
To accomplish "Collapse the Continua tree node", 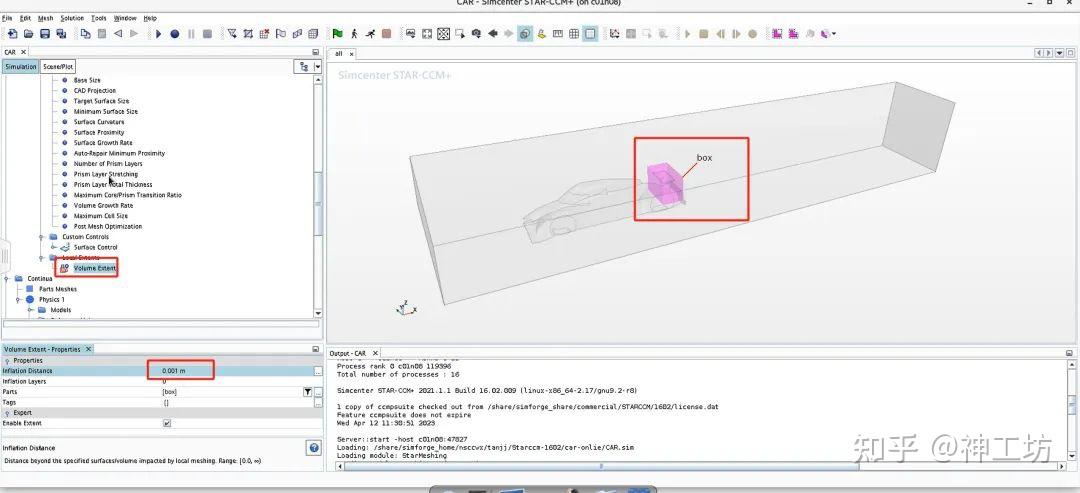I will coord(6,279).
